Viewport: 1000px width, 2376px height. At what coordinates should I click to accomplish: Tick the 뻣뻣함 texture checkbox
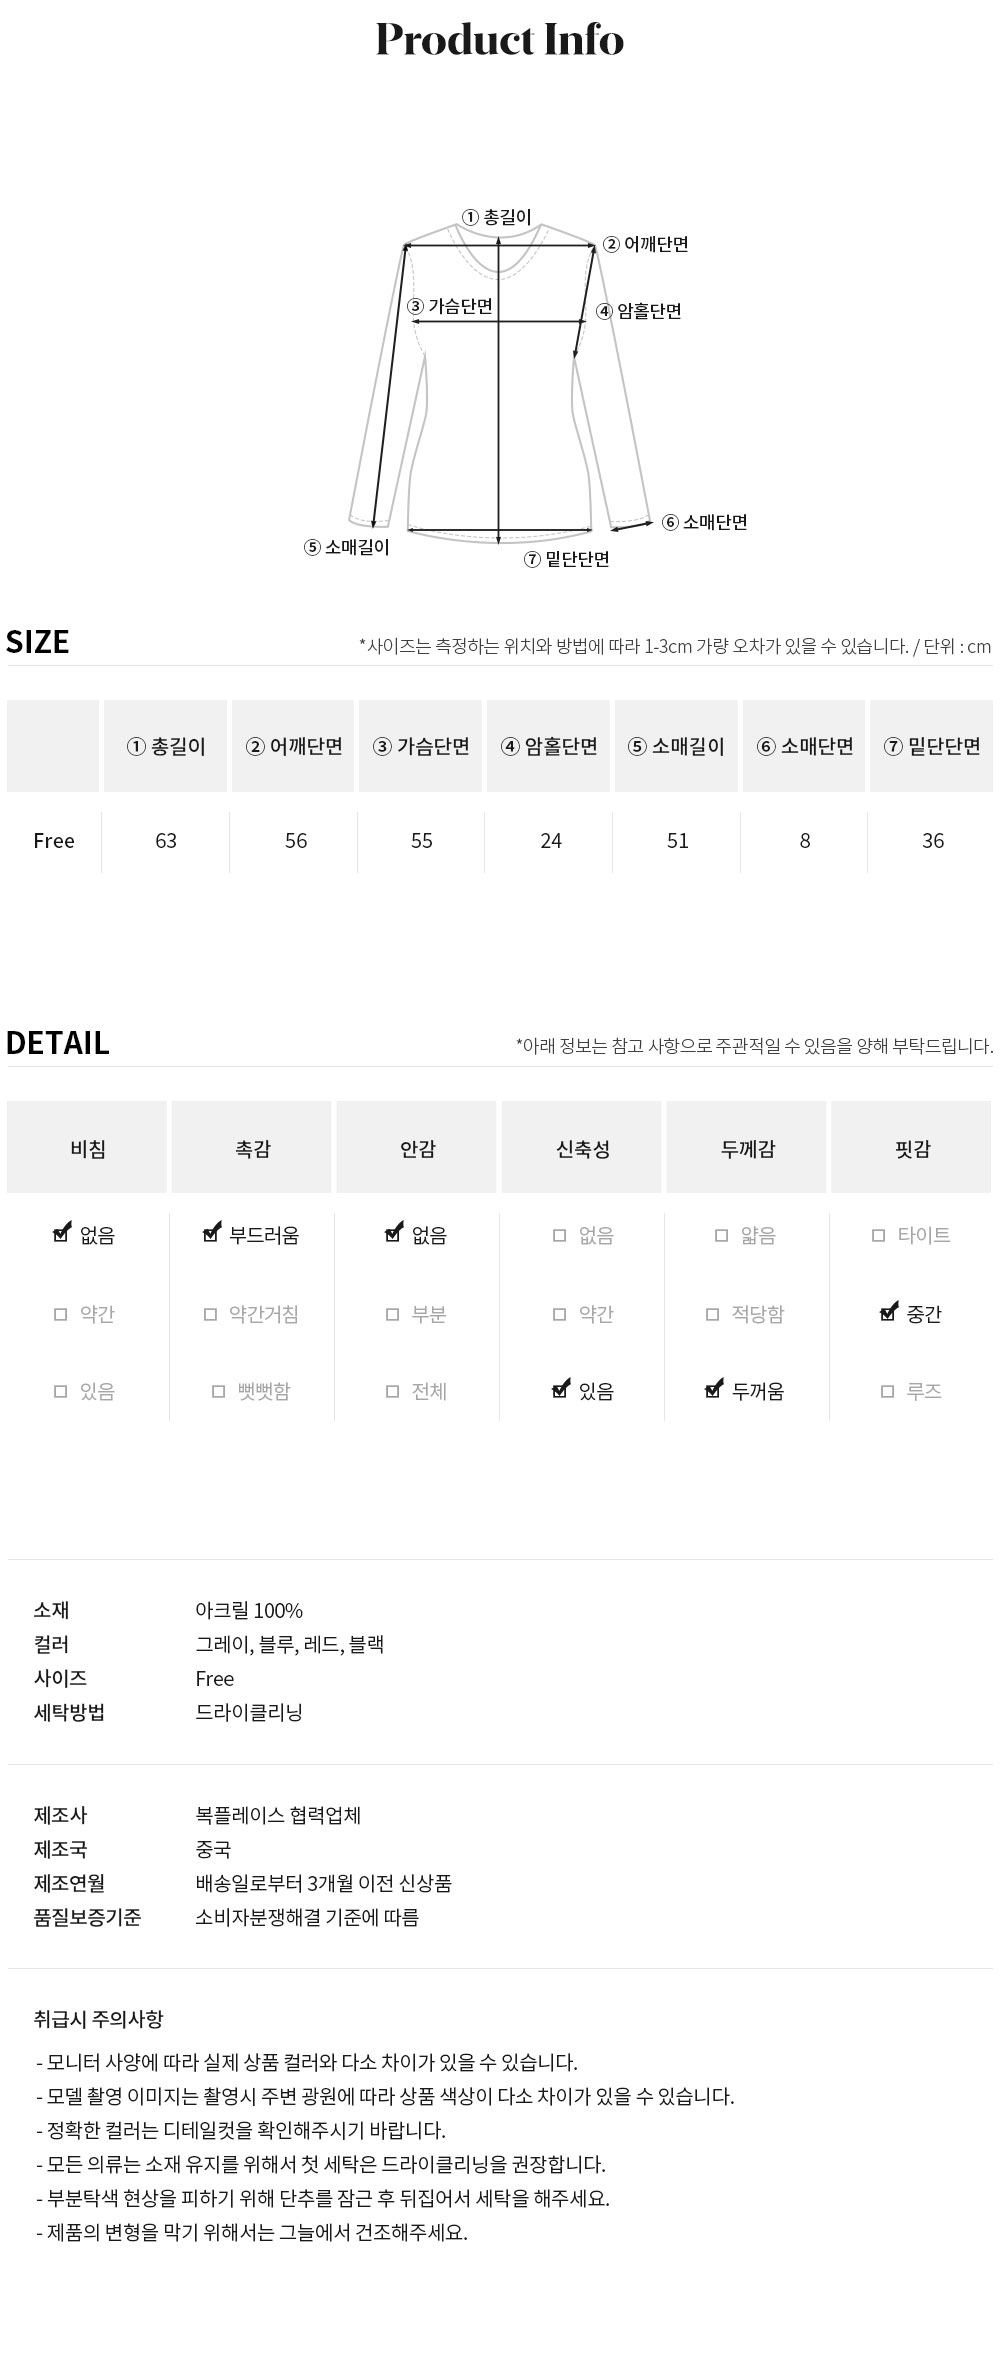tap(219, 1391)
